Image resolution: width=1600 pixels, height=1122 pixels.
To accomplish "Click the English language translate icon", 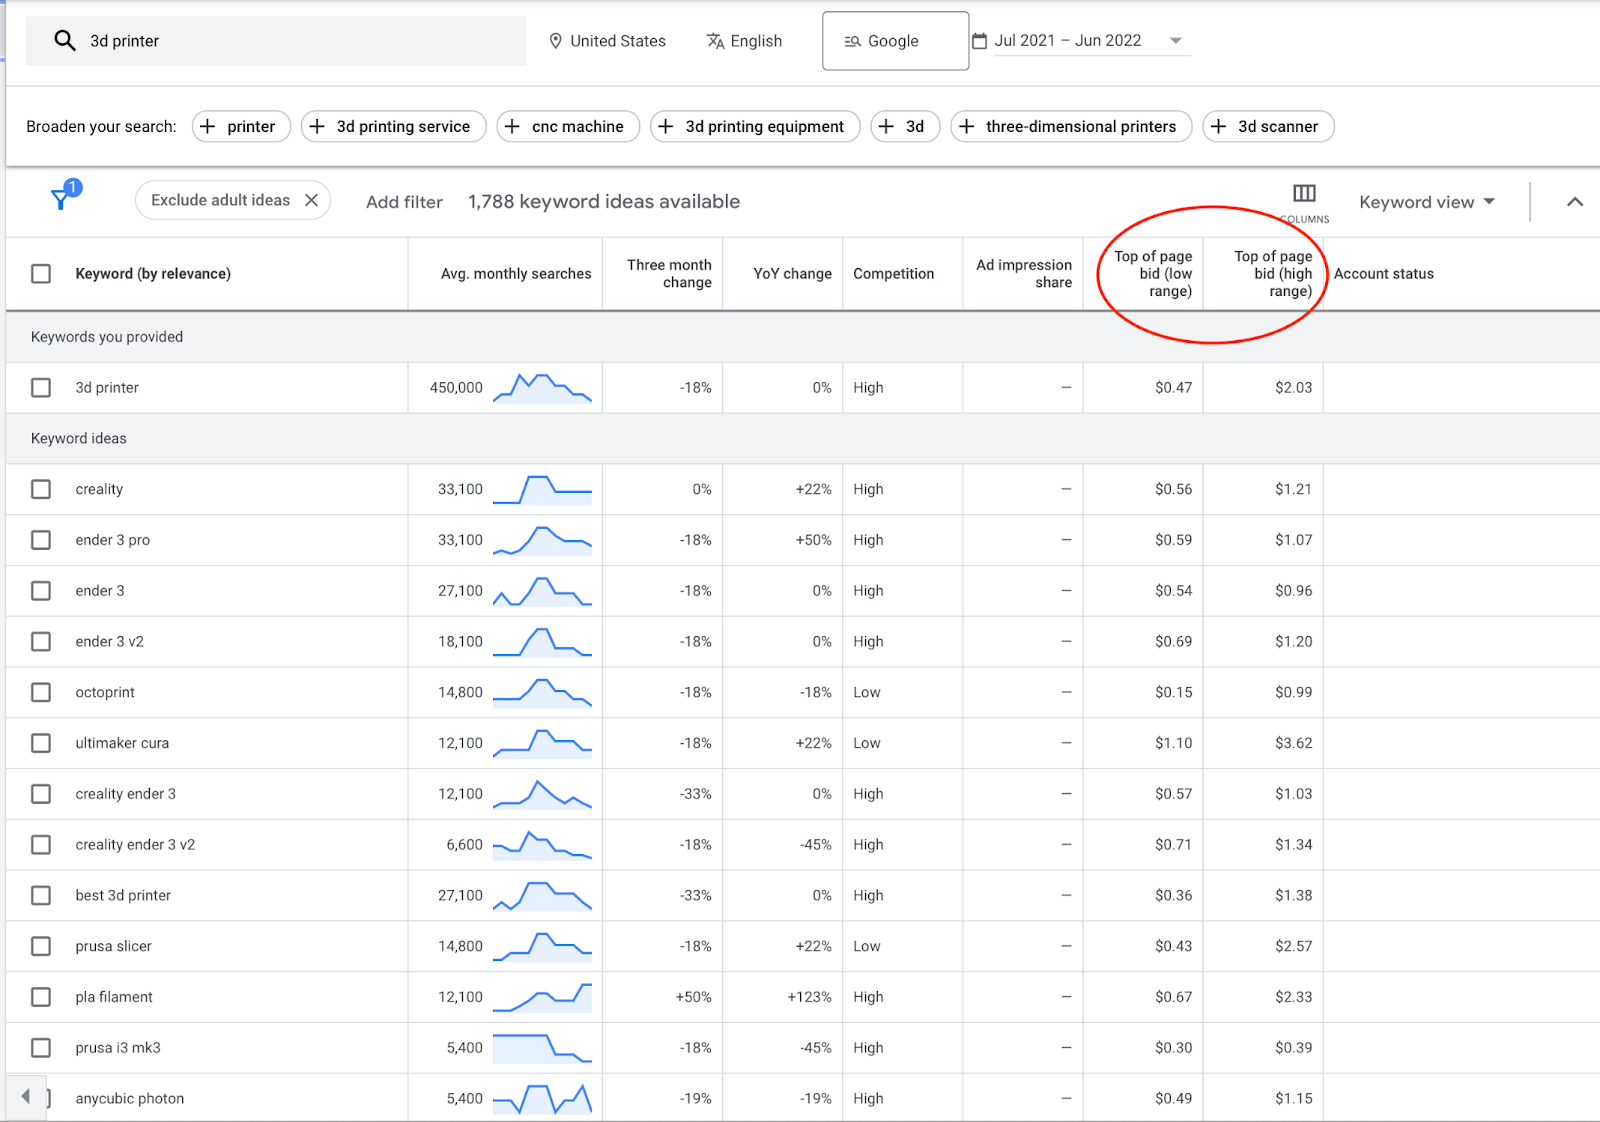I will 715,41.
